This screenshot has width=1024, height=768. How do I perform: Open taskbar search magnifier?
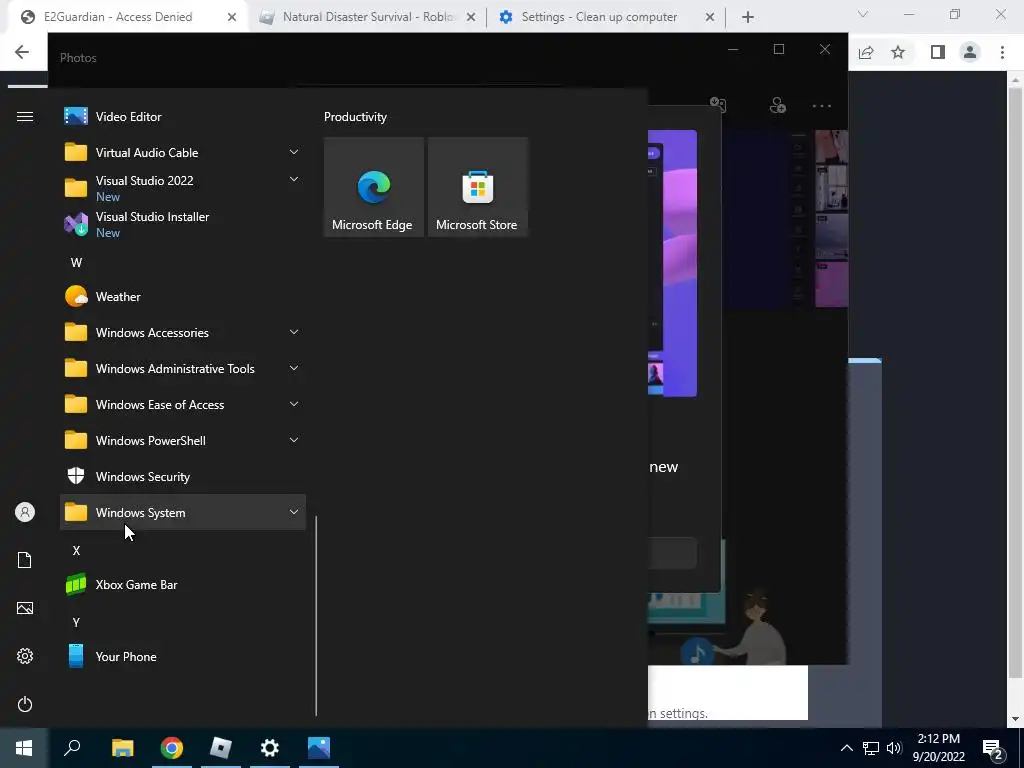pyautogui.click(x=72, y=748)
